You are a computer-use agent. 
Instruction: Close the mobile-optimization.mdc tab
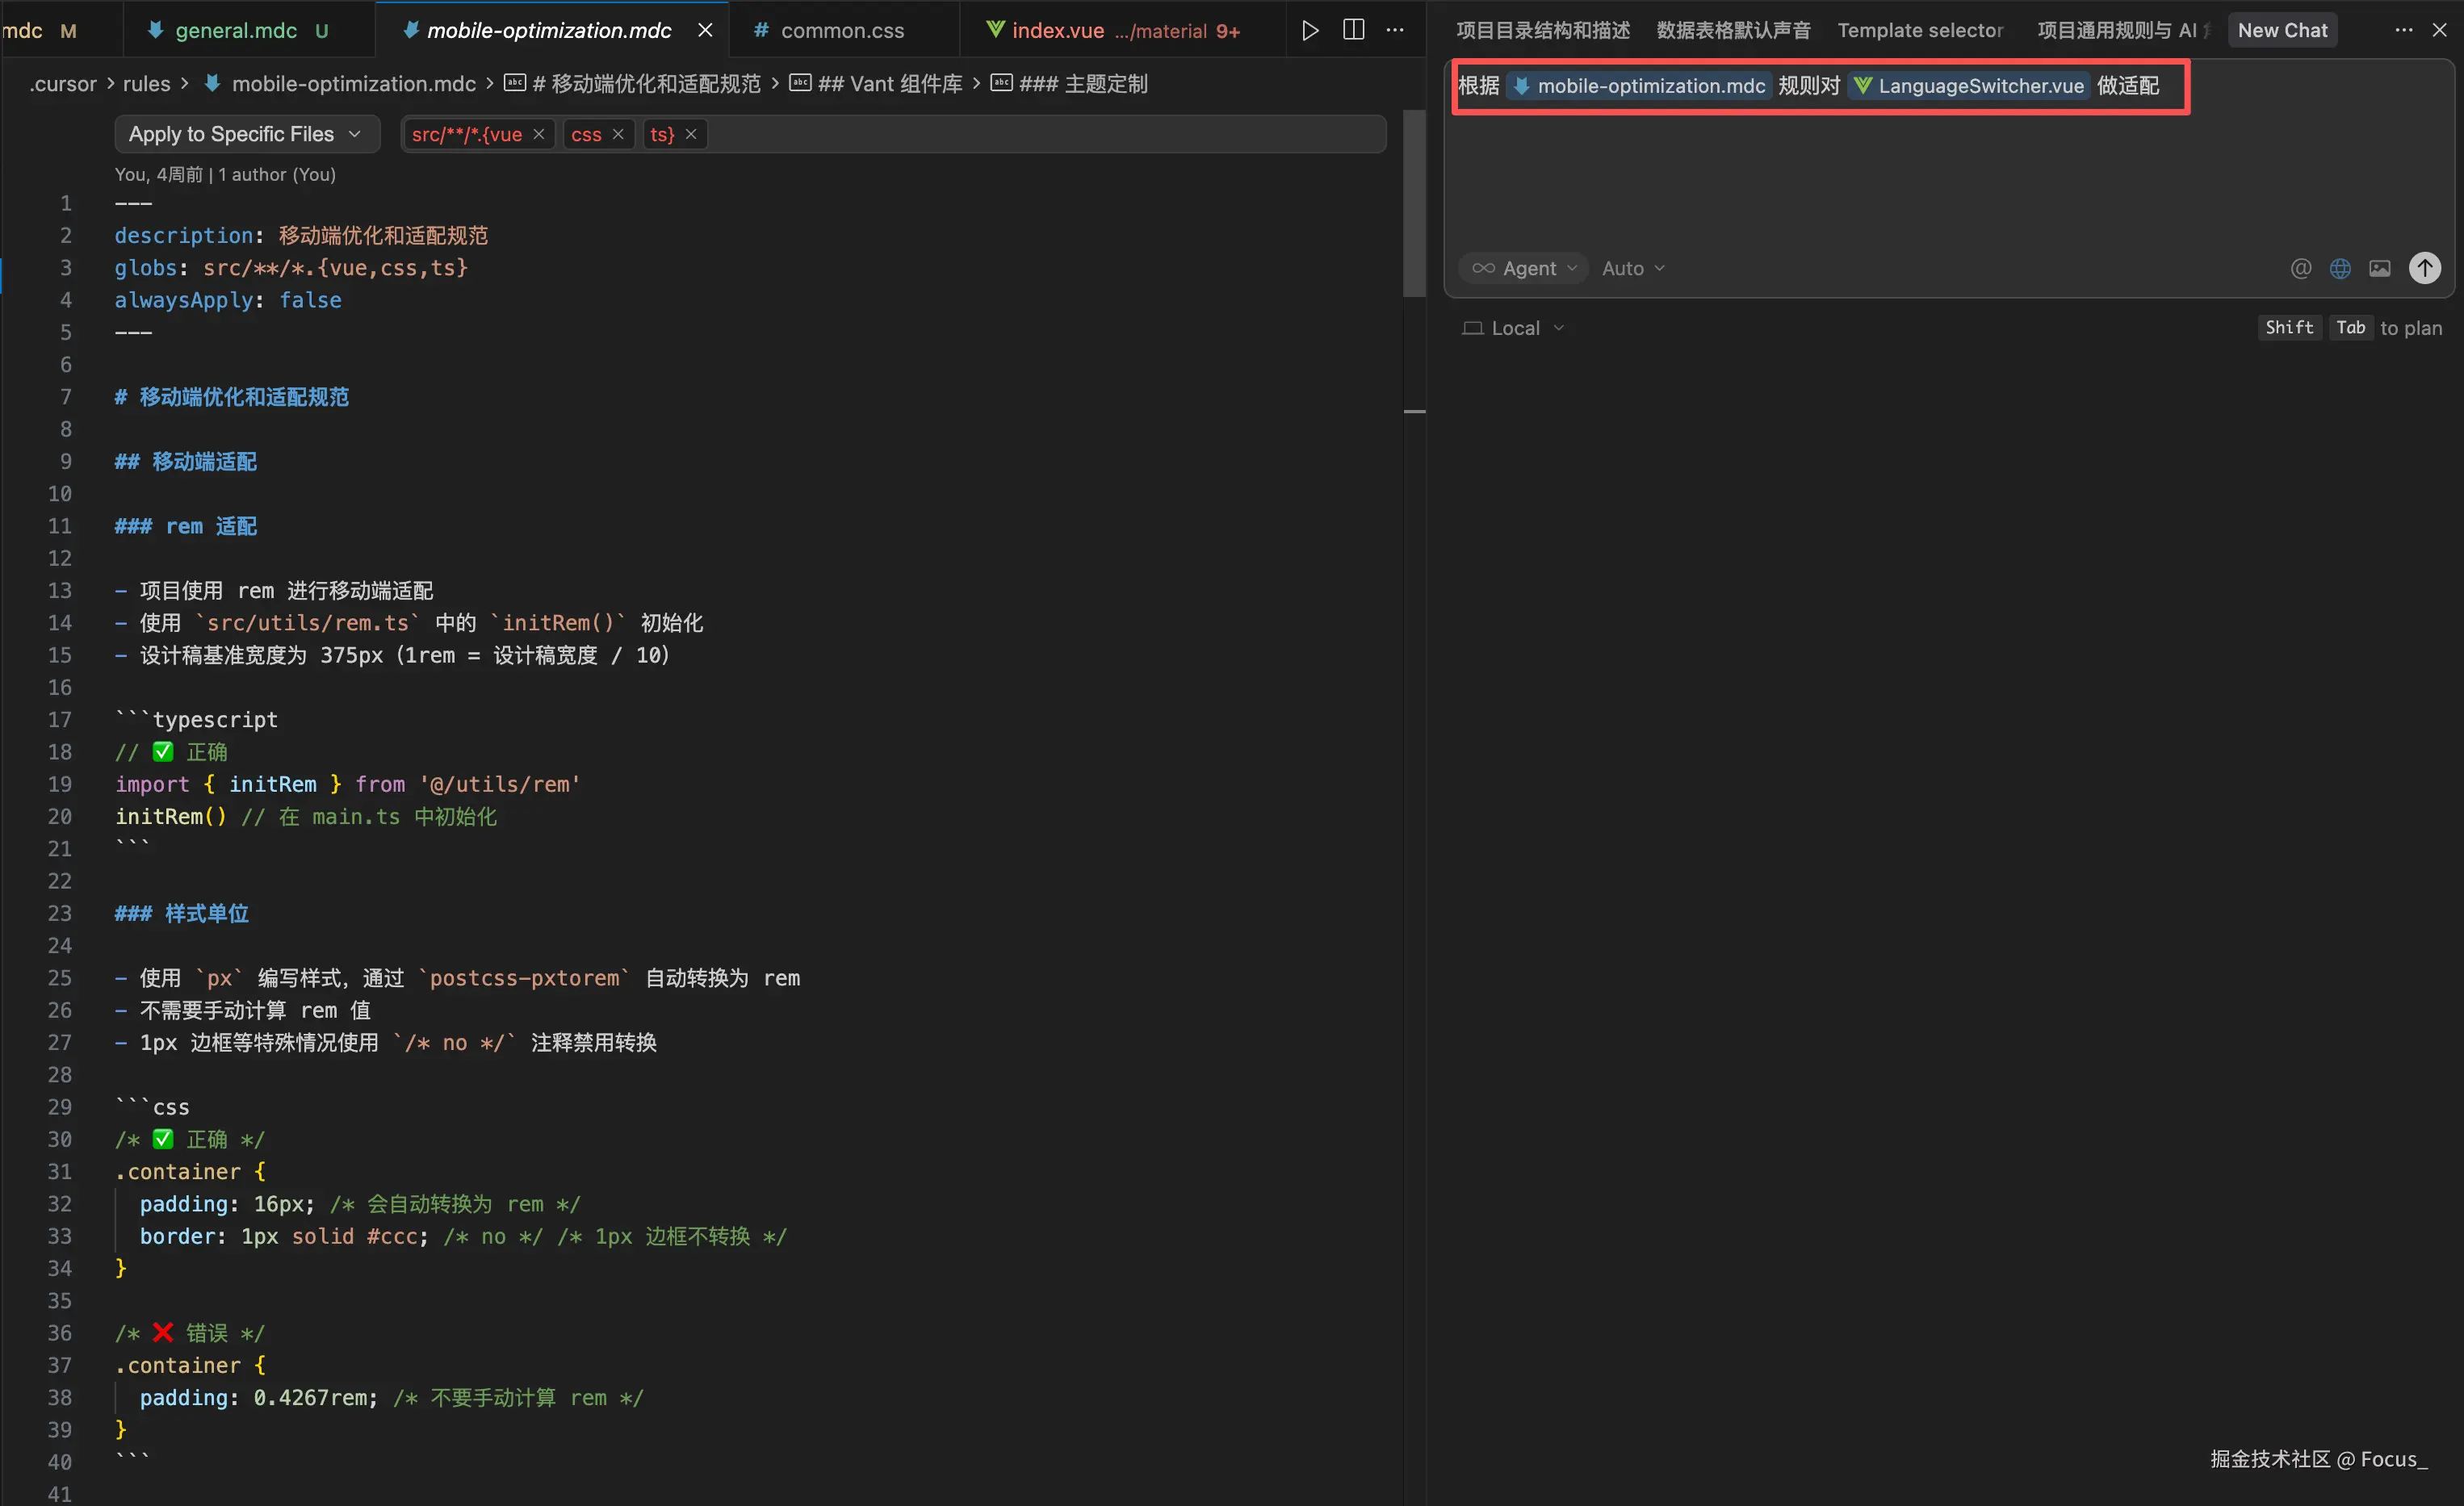tap(705, 30)
